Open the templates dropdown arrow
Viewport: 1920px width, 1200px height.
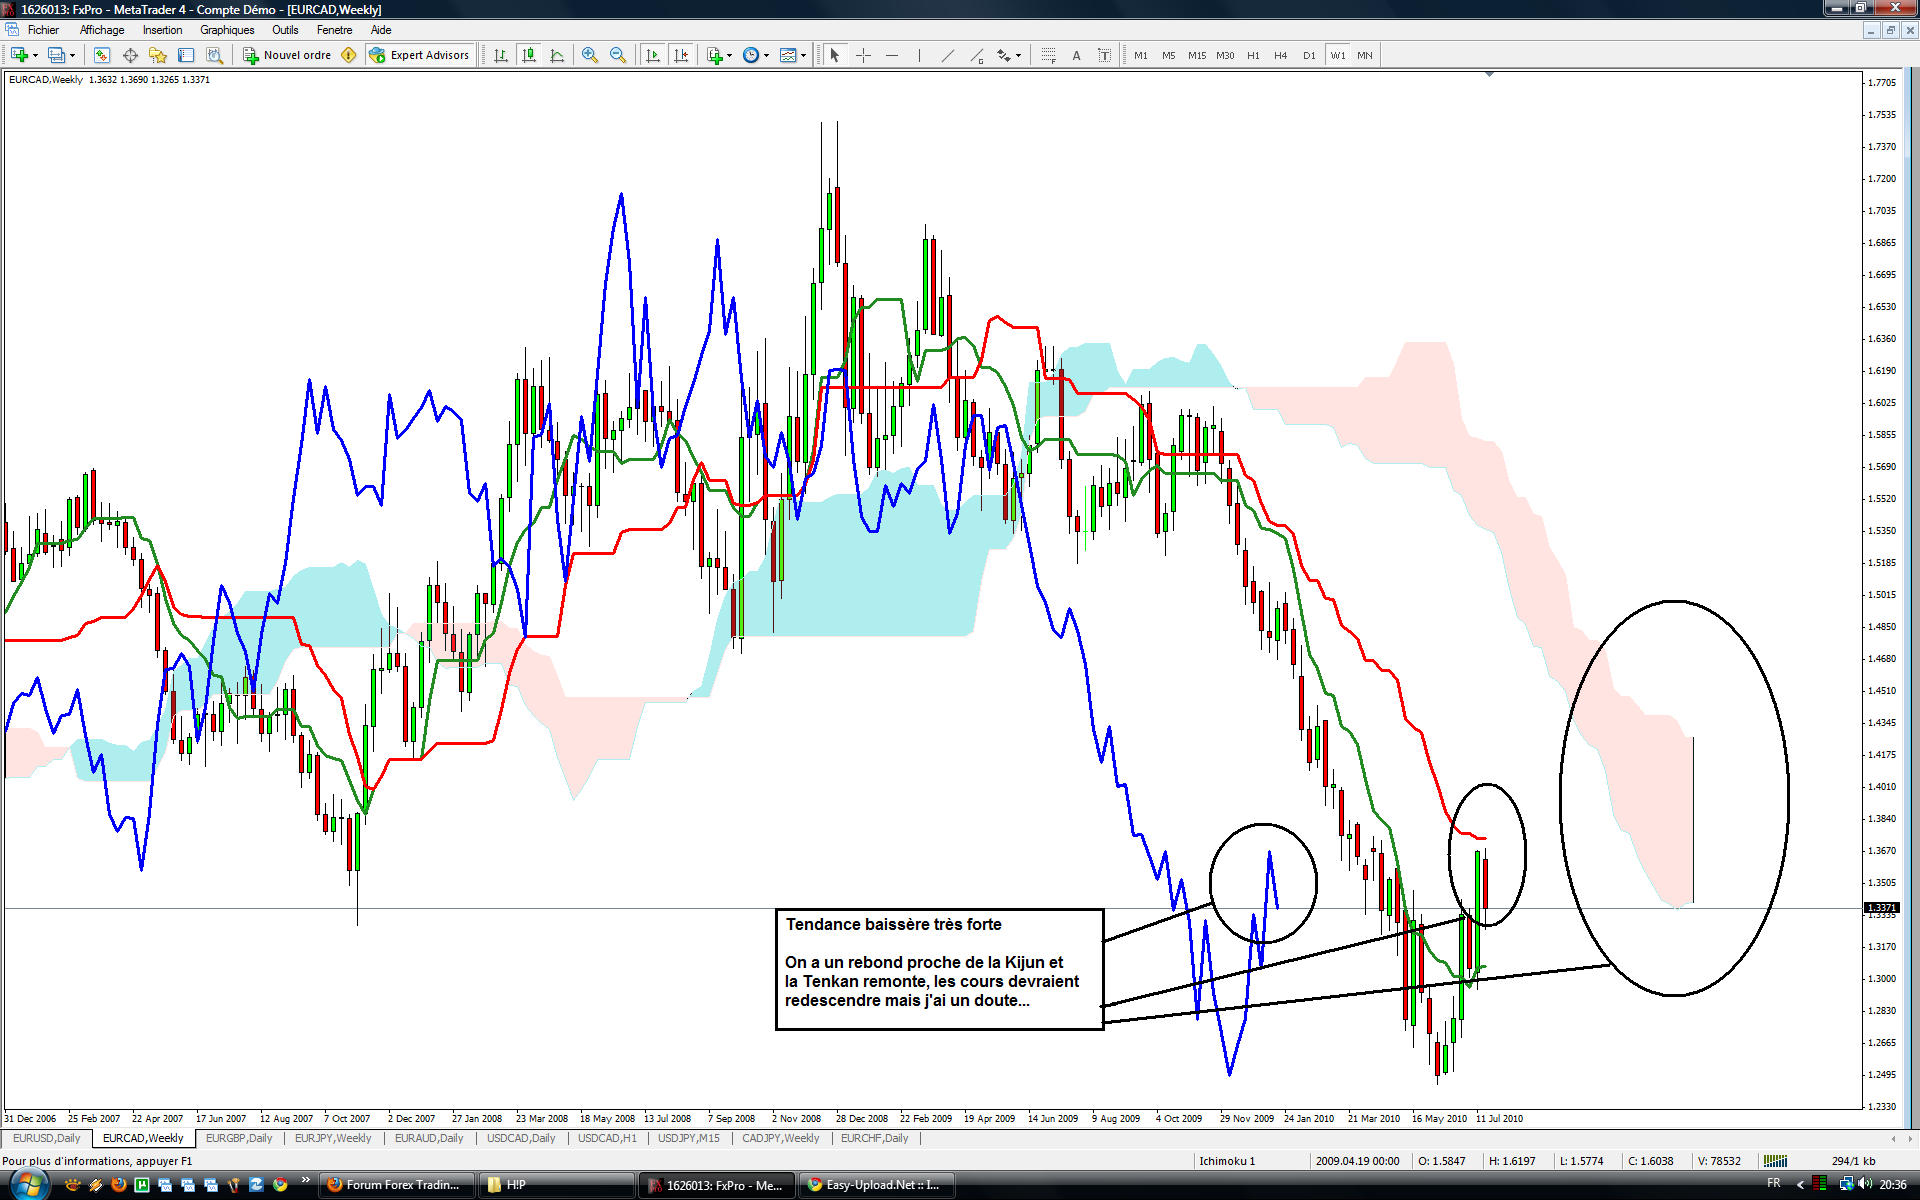(x=803, y=55)
